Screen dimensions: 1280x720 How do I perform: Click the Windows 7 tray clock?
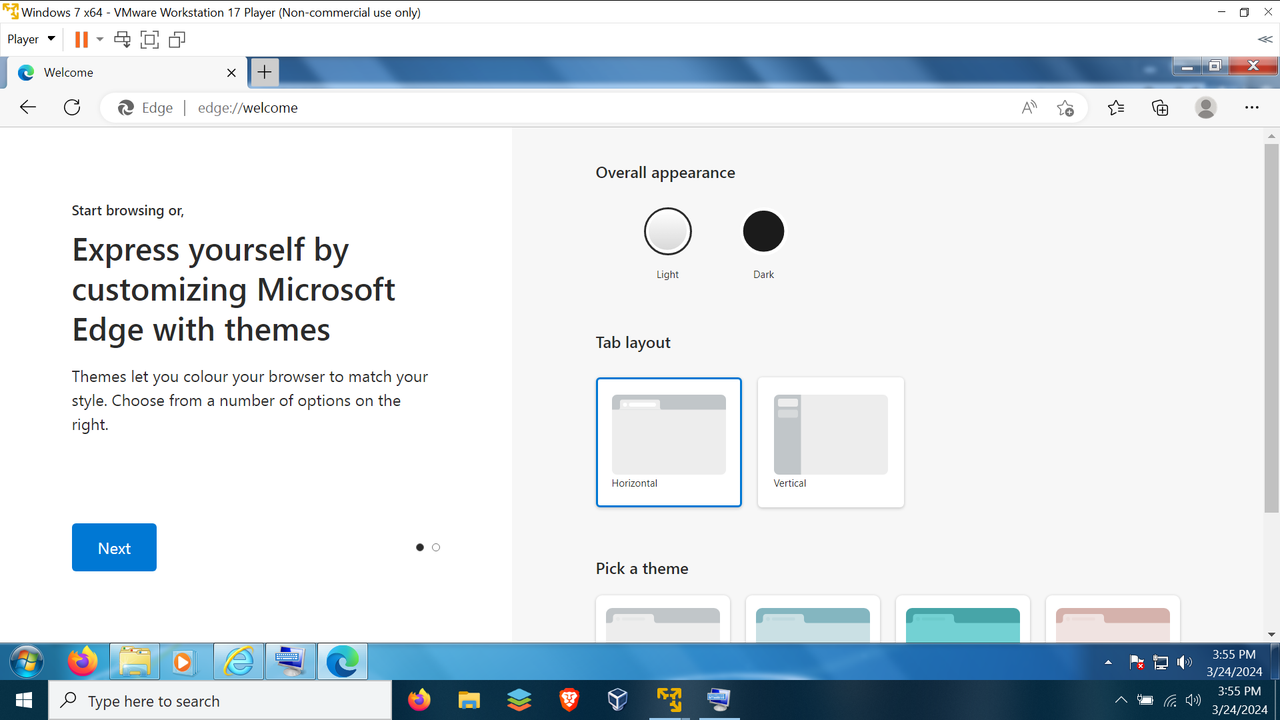pyautogui.click(x=1236, y=662)
